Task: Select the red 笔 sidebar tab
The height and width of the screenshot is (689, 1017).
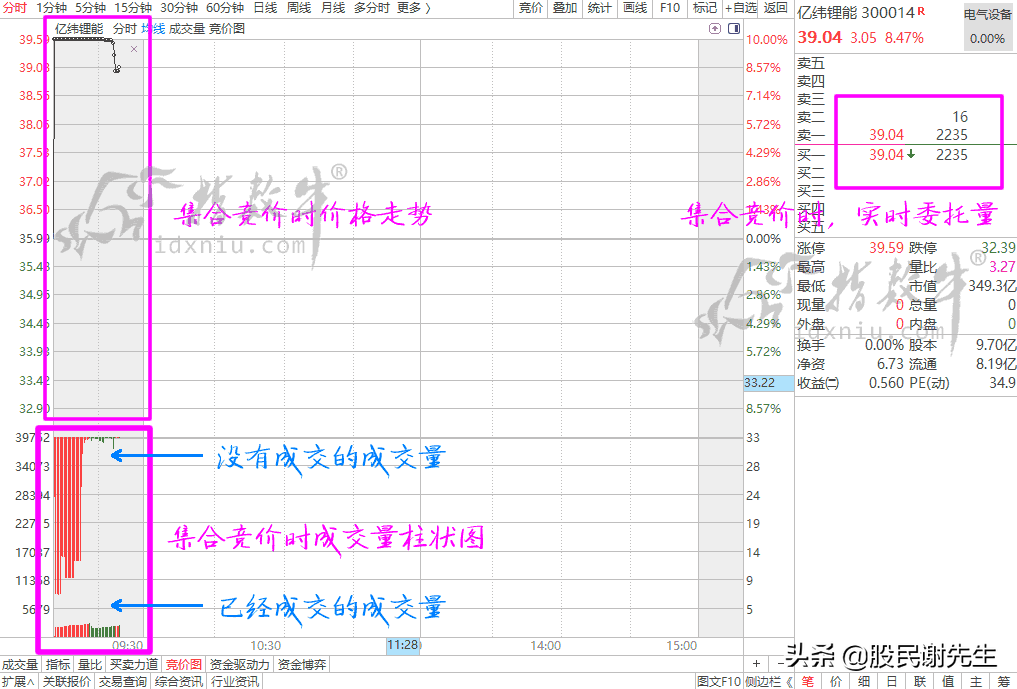Action: coord(808,681)
